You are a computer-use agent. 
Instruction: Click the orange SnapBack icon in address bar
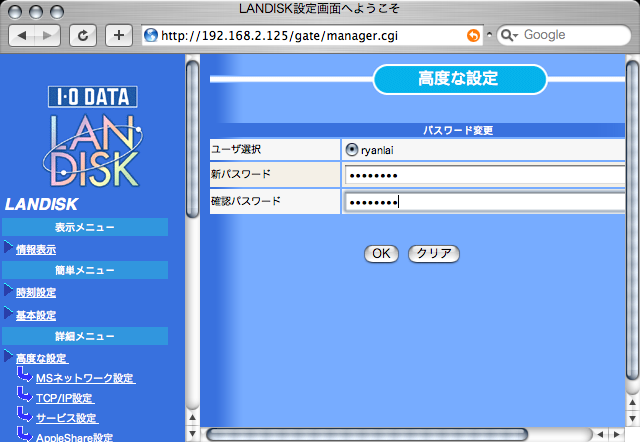(473, 36)
